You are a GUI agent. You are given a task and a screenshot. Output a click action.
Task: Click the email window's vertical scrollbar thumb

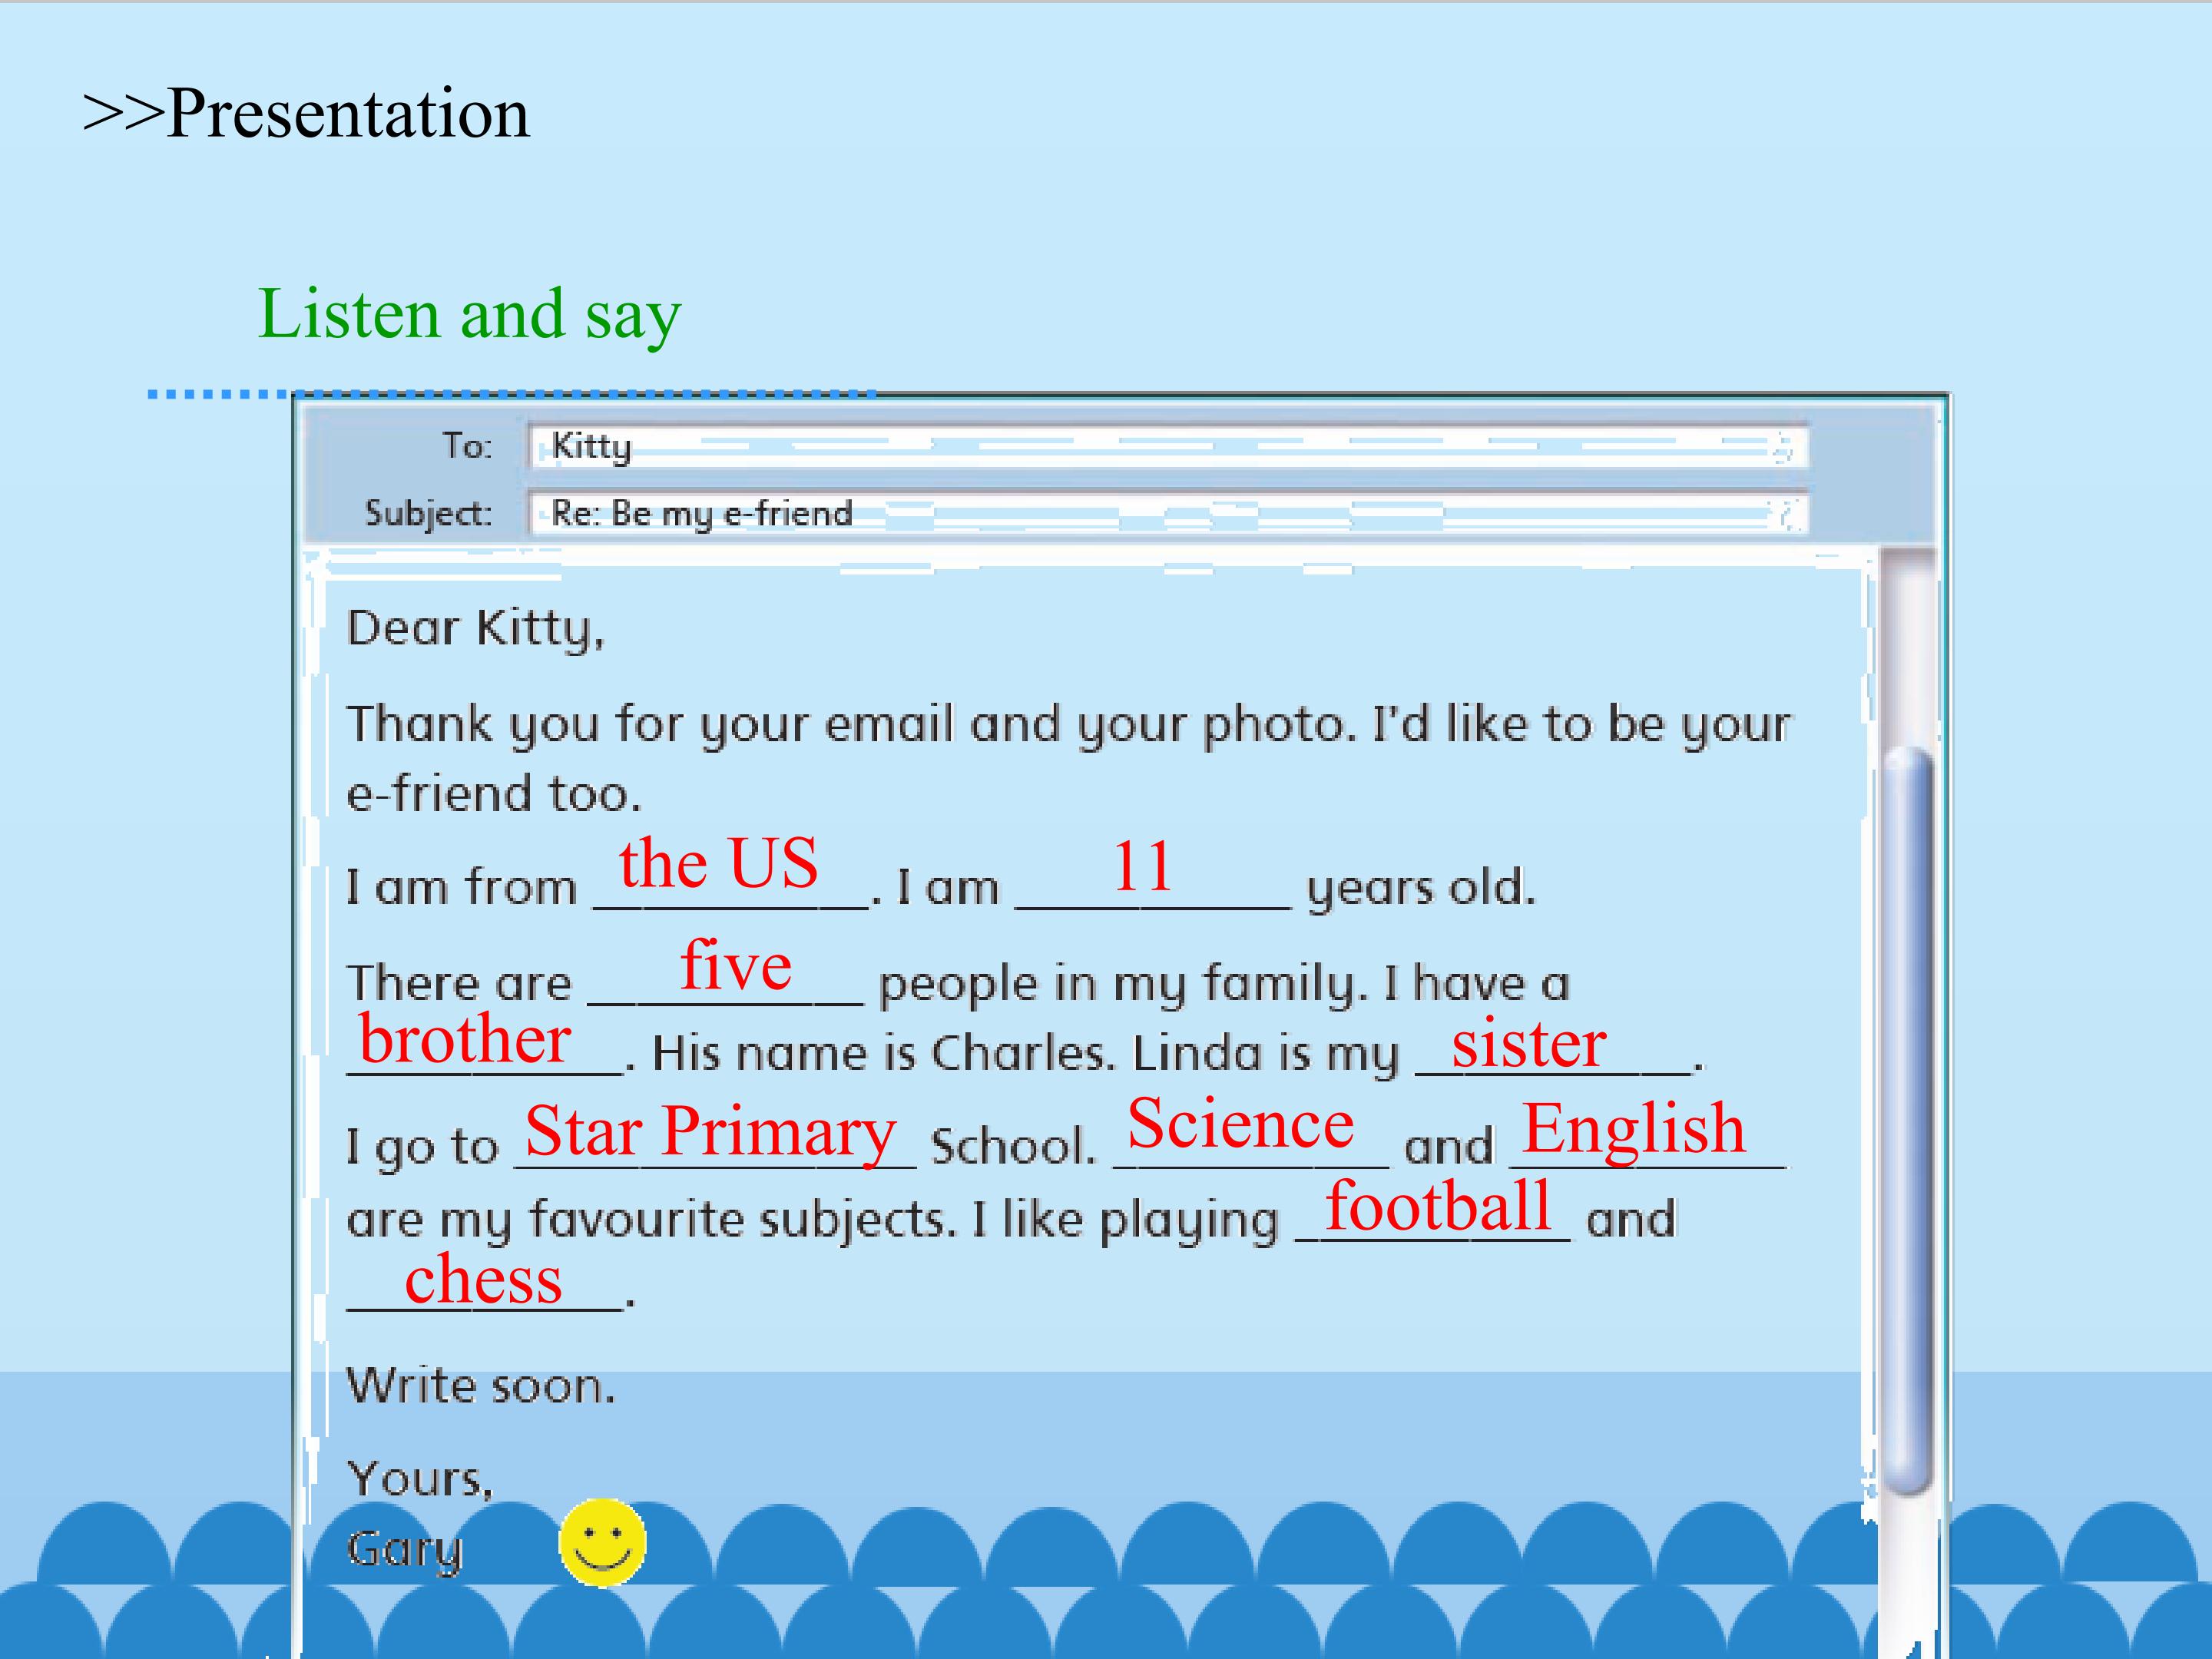(1908, 1121)
